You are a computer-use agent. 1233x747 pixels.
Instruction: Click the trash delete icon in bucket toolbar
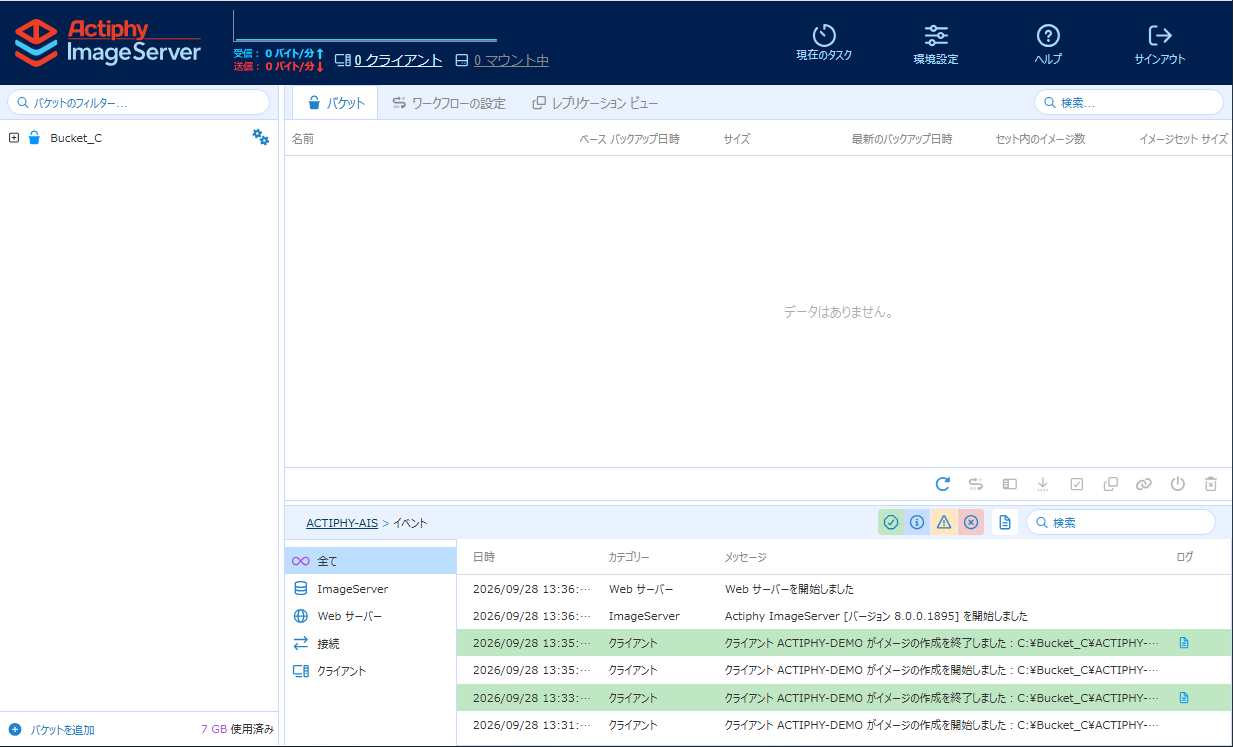(x=1211, y=484)
